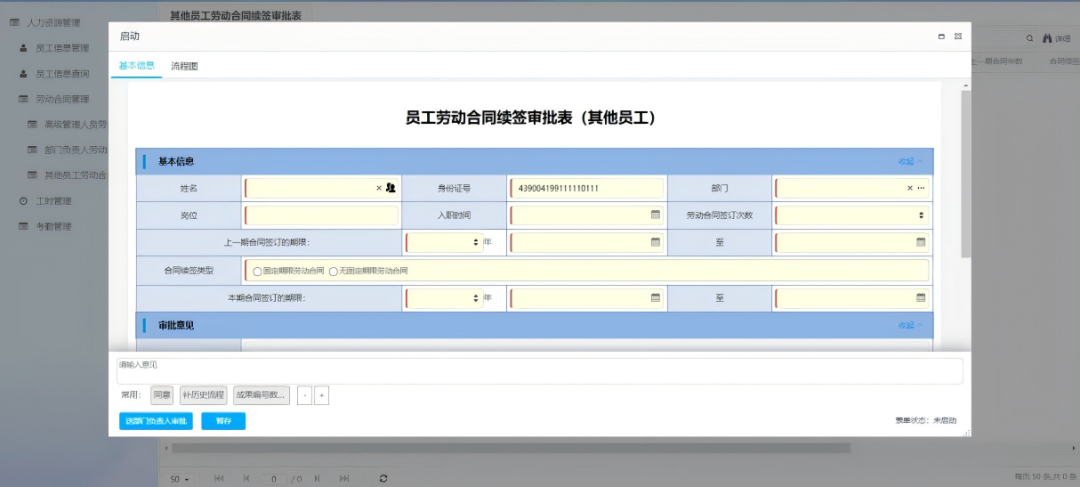Screen dimensions: 1080x487
Task: Collapse the 基本信息 section using 收起
Action: click(x=909, y=161)
